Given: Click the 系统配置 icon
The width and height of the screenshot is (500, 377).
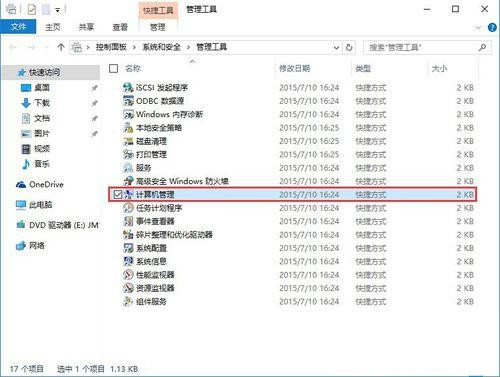Looking at the screenshot, I should [x=128, y=248].
